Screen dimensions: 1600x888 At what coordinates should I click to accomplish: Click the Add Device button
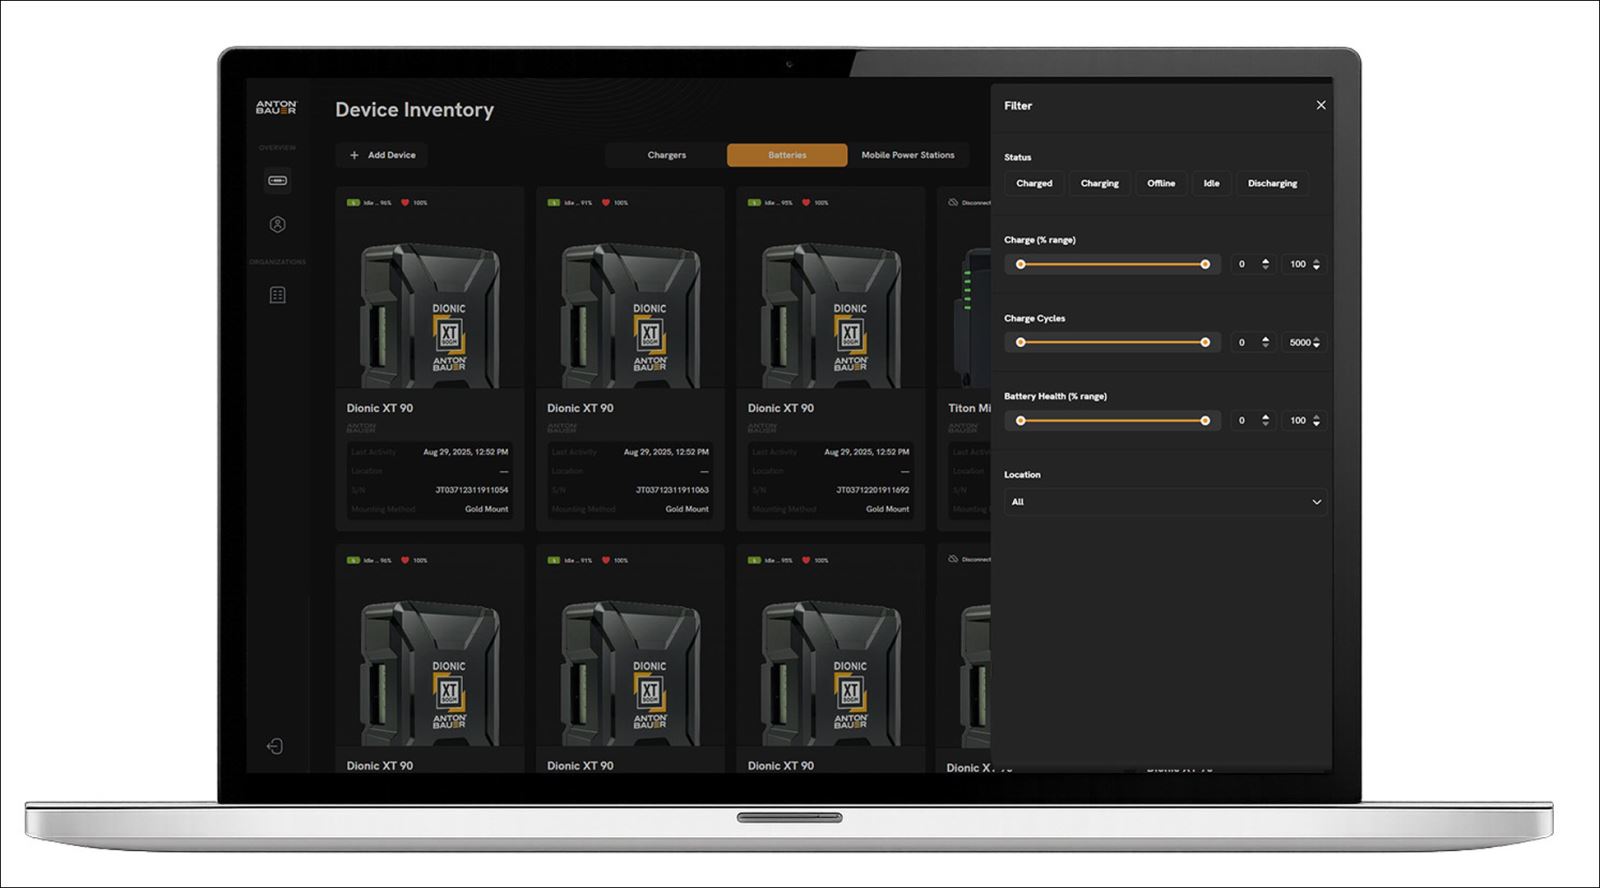point(382,155)
